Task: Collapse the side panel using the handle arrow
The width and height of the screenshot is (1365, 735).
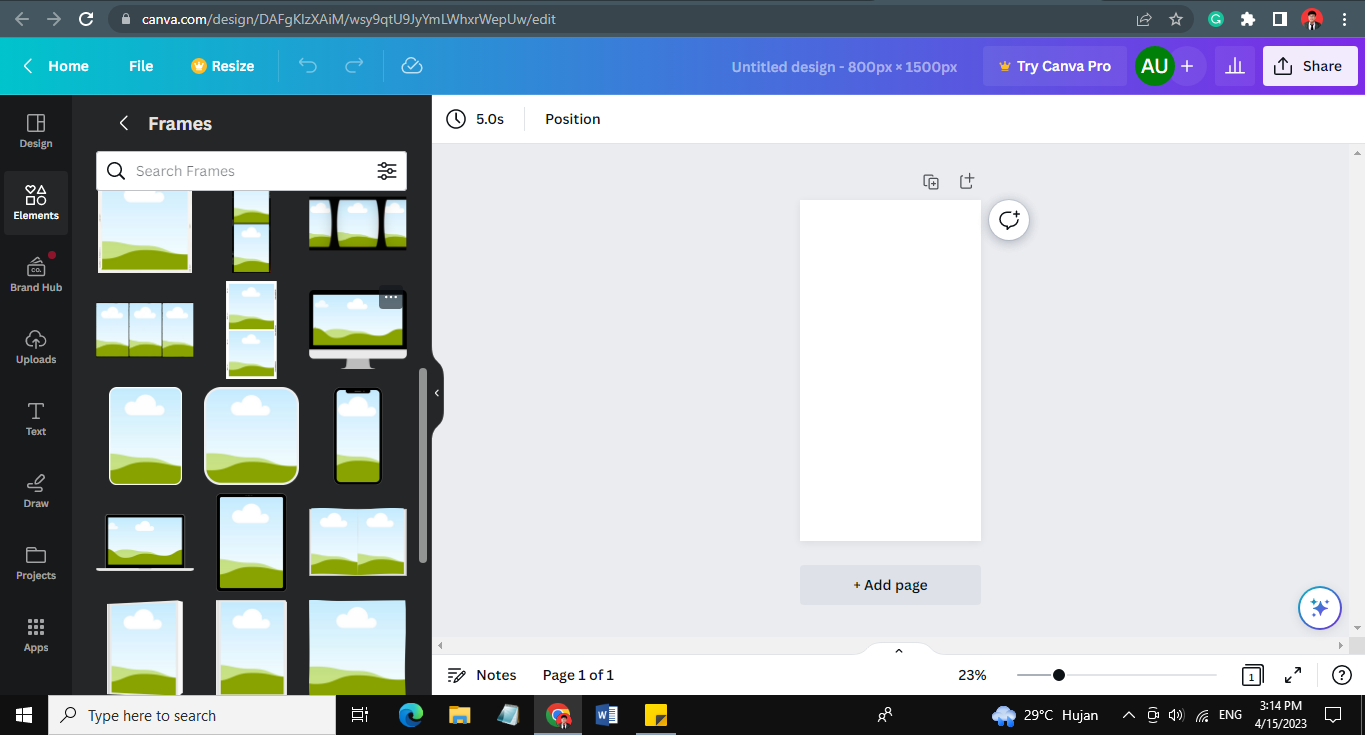Action: click(x=436, y=392)
